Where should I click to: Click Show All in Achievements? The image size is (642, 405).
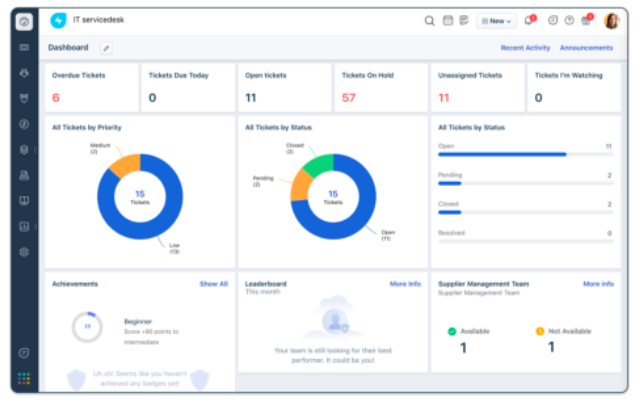(214, 284)
